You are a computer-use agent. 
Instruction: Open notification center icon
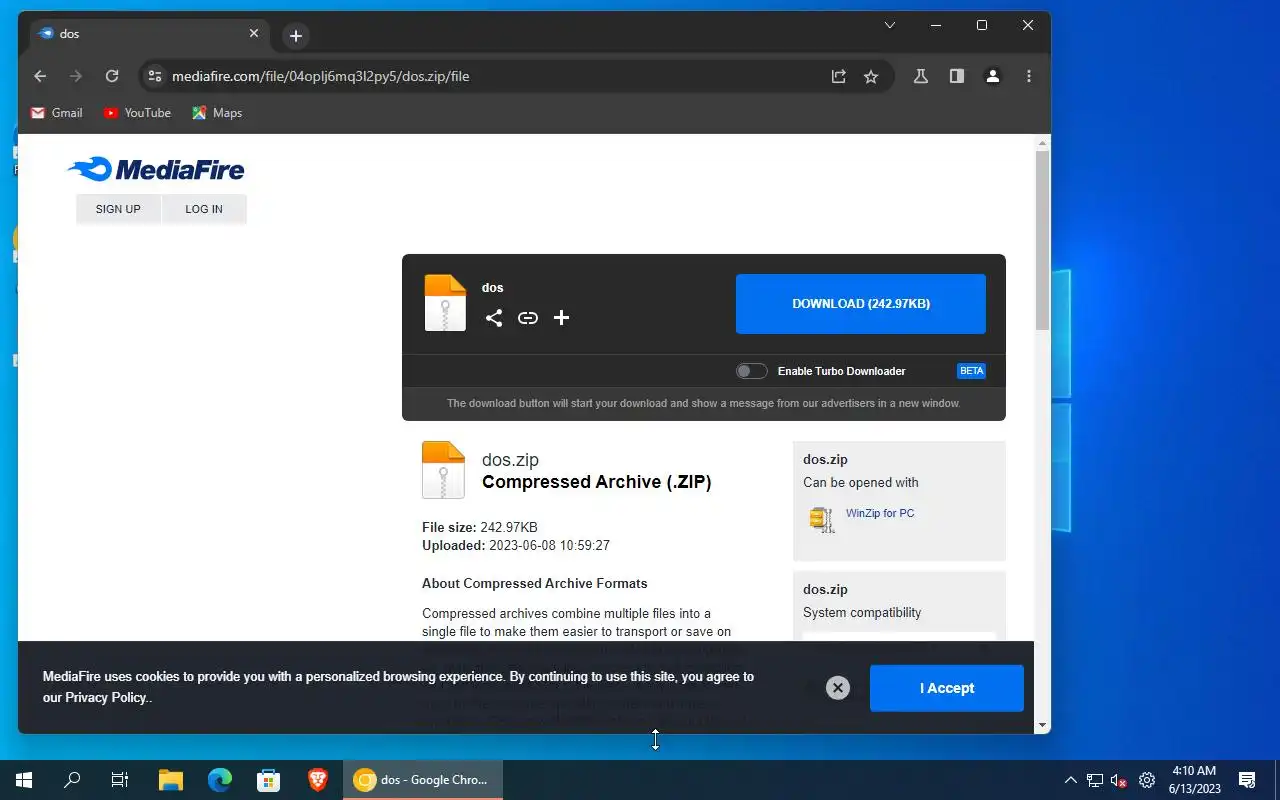click(x=1247, y=780)
